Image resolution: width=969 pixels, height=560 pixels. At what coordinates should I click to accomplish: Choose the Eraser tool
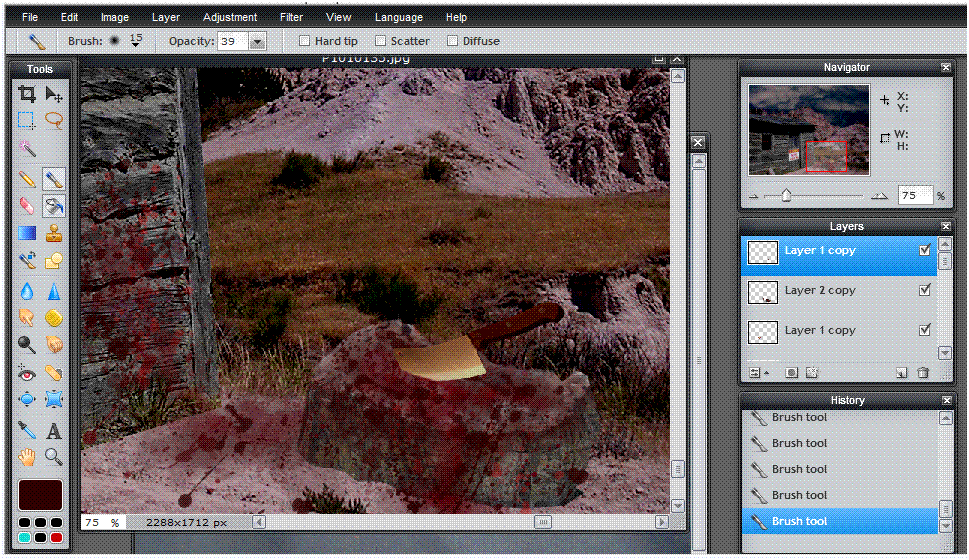tap(27, 206)
